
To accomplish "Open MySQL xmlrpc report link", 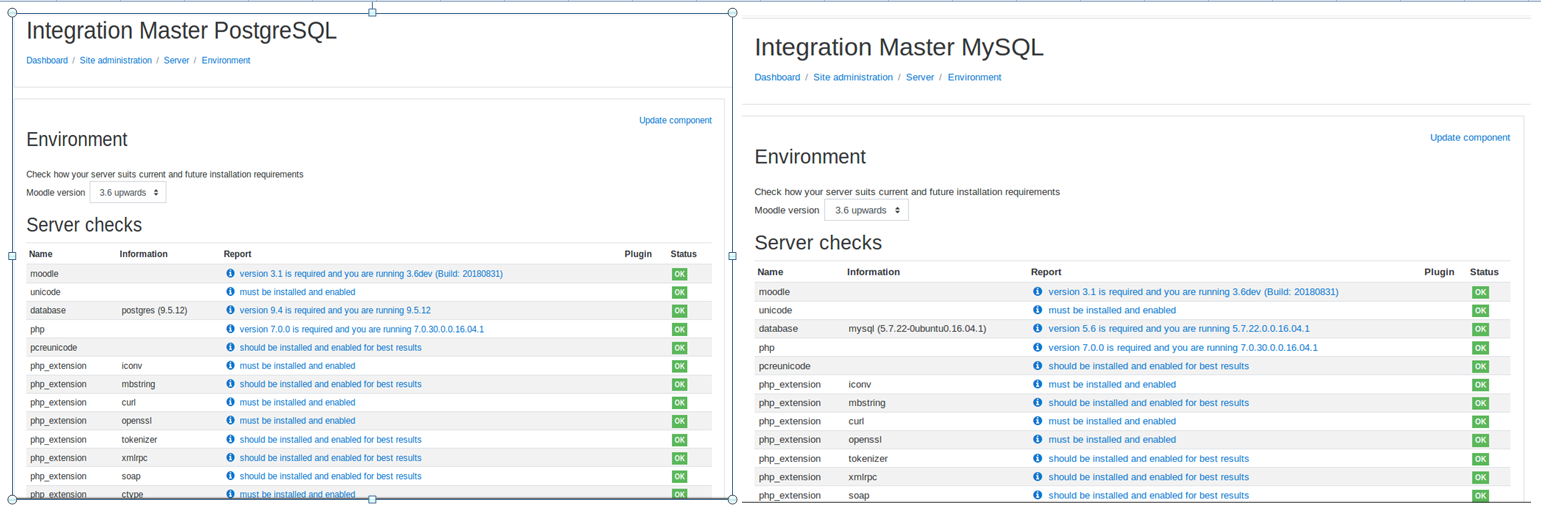I will point(1149,477).
